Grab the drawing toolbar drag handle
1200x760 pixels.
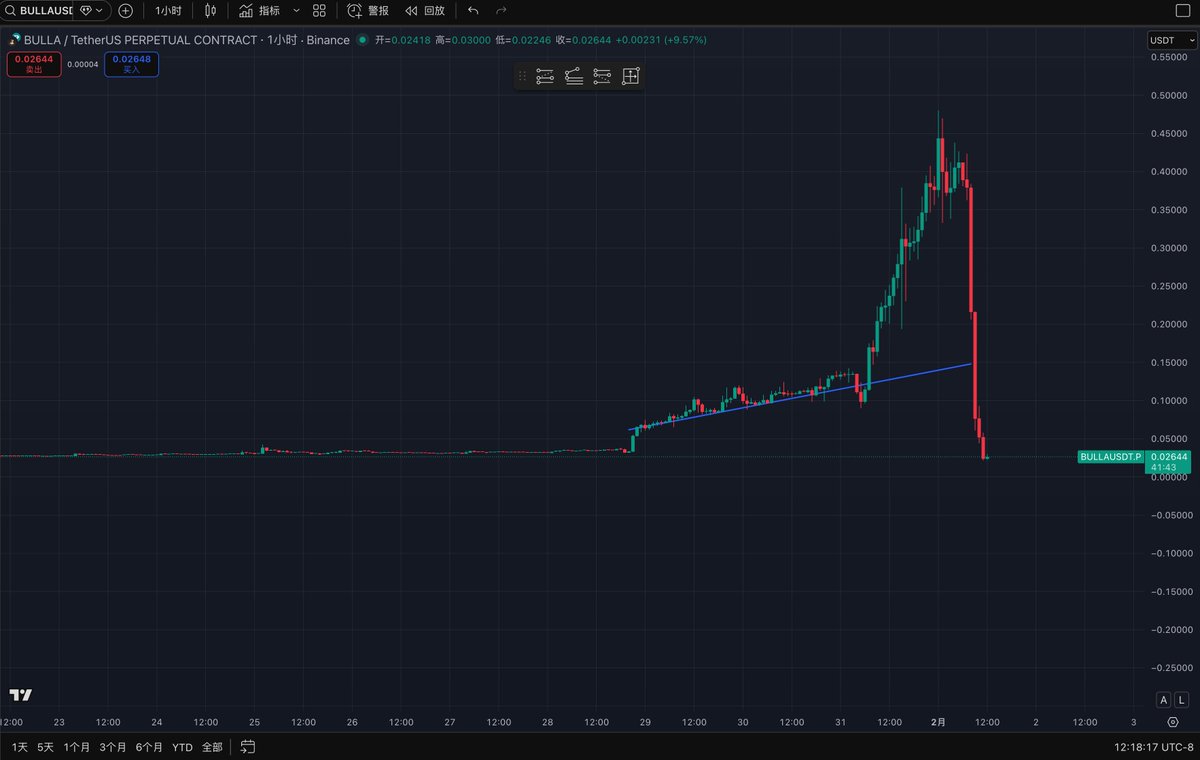[x=522, y=76]
